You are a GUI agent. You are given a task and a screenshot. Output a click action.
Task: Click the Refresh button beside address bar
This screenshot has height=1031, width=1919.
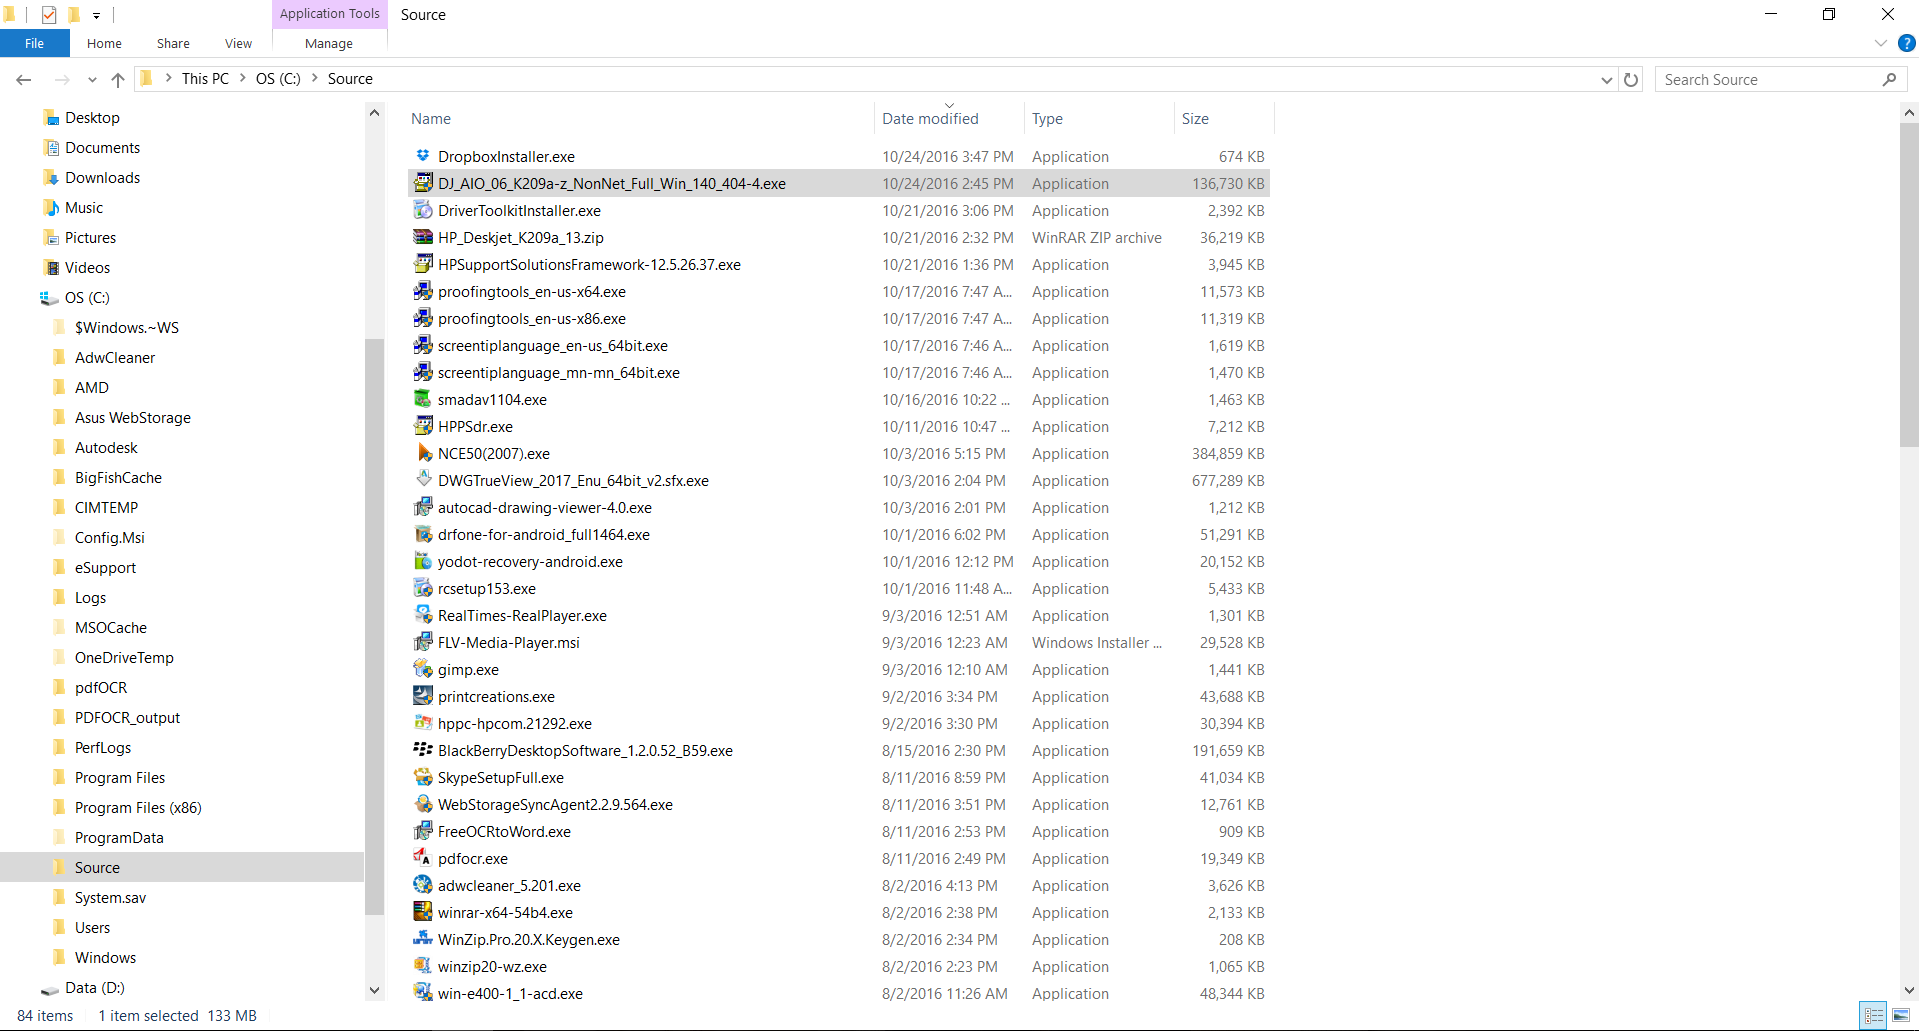click(x=1631, y=79)
